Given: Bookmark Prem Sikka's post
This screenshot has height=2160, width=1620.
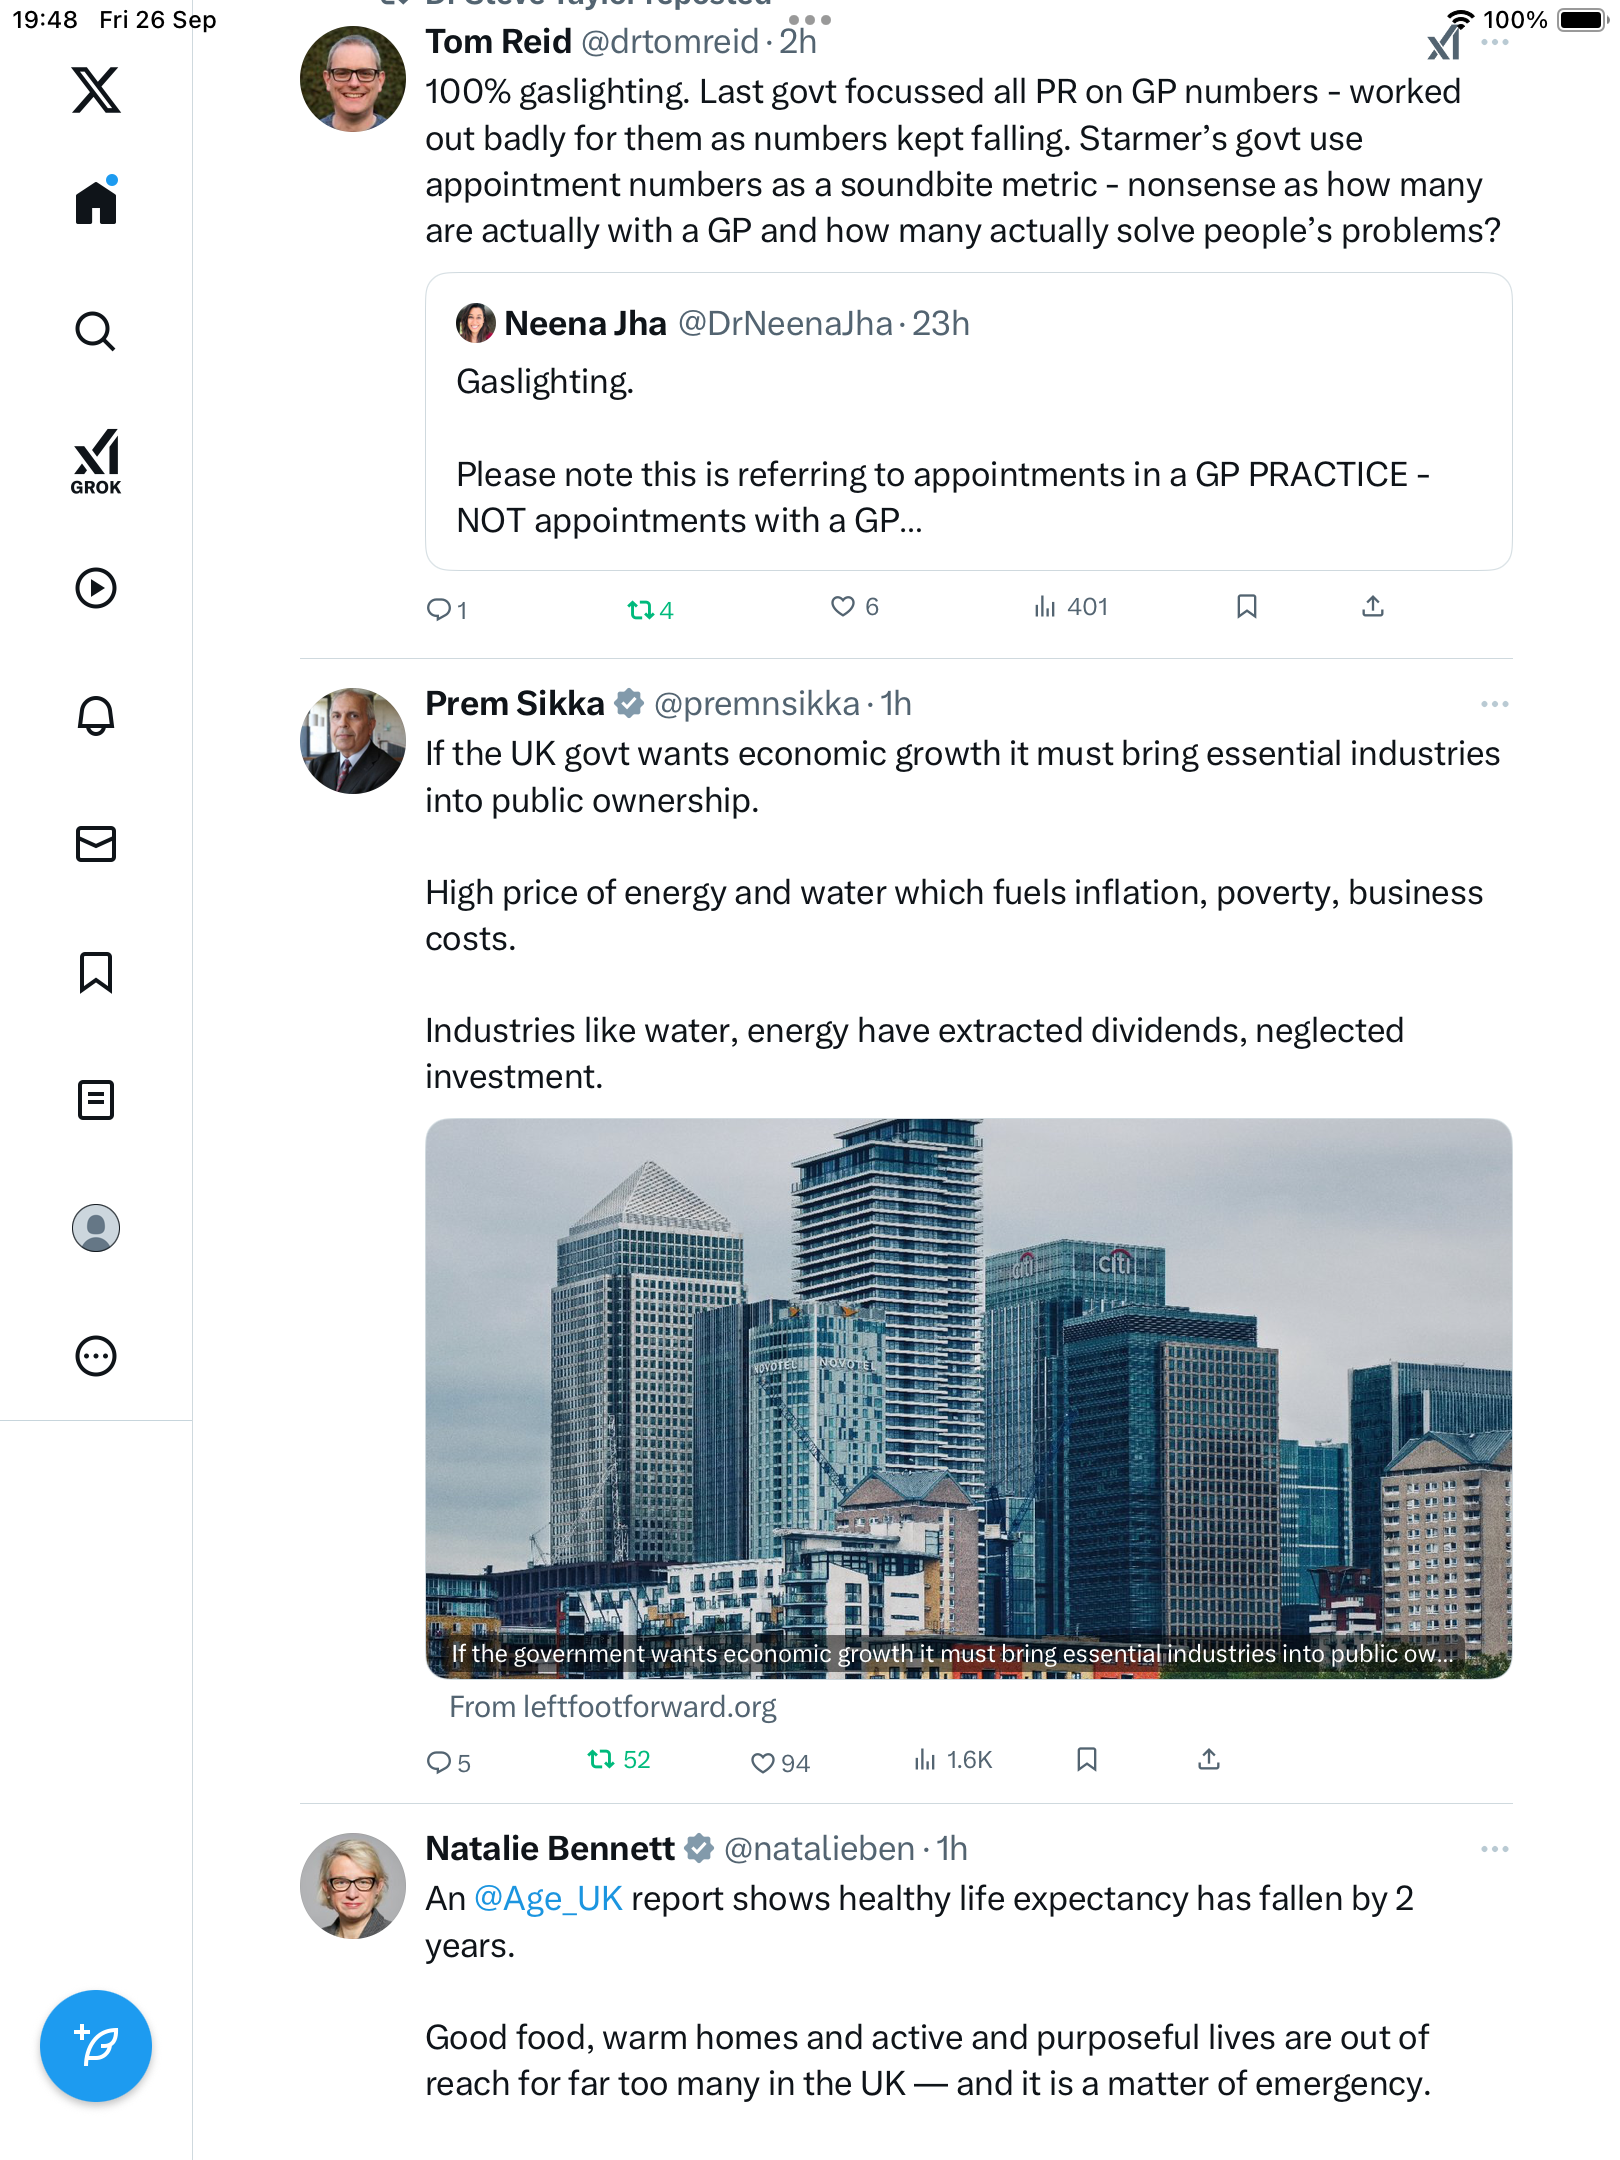Looking at the screenshot, I should pos(1087,1759).
